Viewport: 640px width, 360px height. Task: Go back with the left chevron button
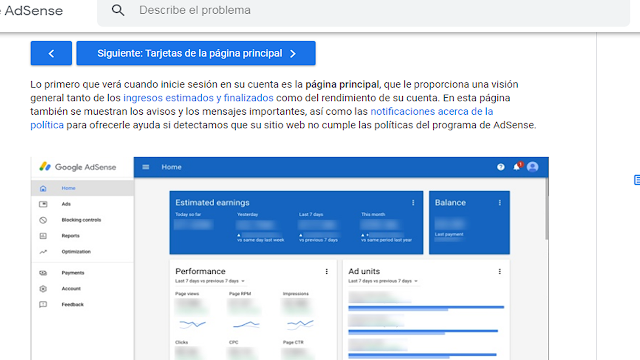pos(51,53)
